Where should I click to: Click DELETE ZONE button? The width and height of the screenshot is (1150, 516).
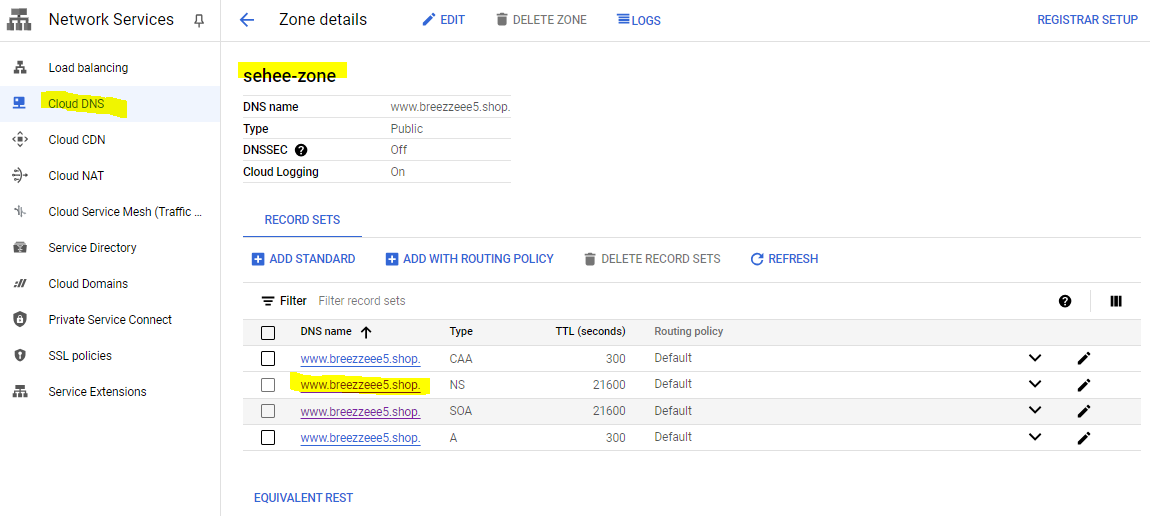click(541, 20)
